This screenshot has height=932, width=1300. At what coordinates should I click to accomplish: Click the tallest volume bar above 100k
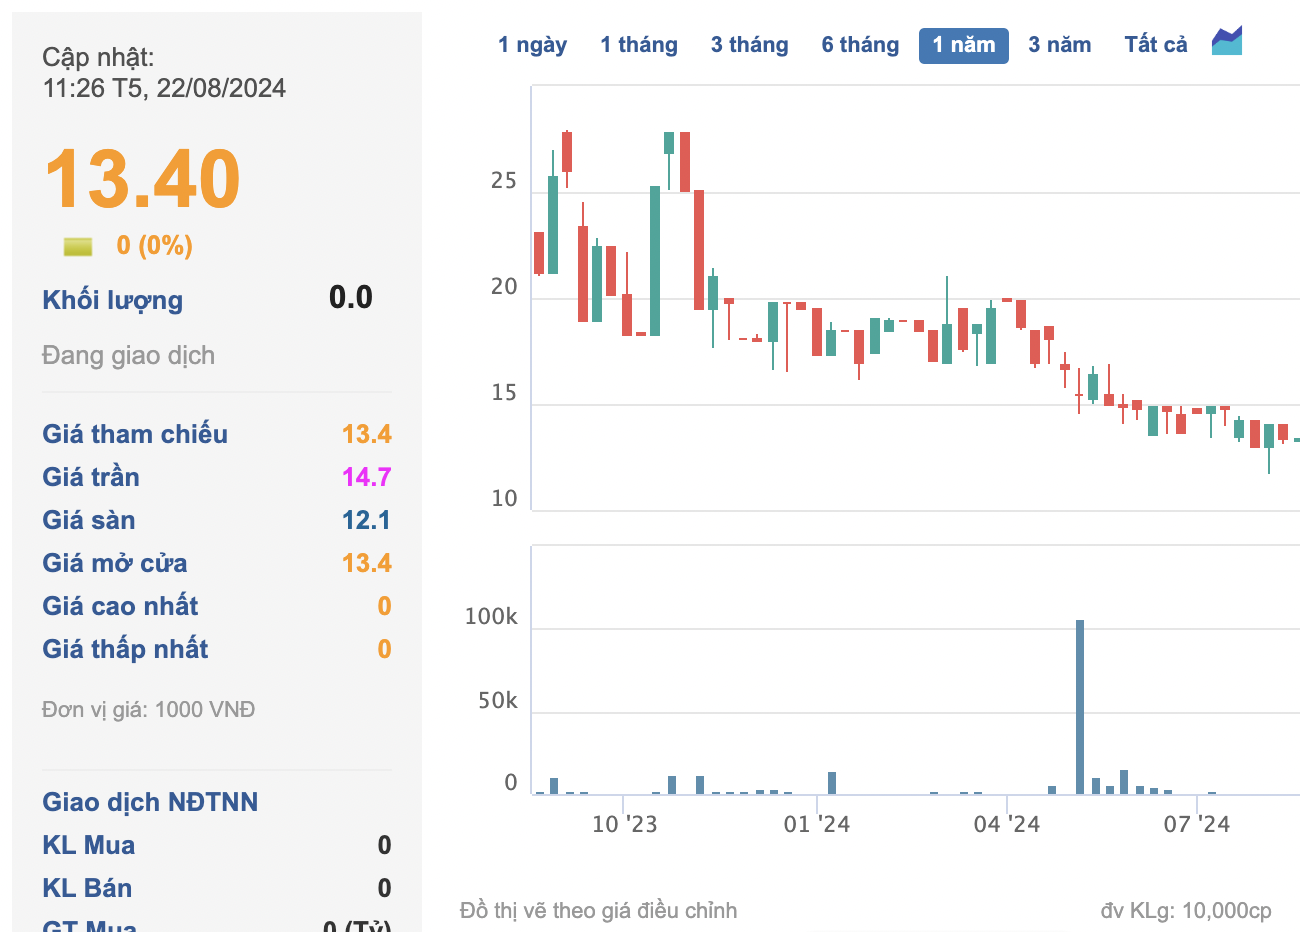click(1080, 706)
